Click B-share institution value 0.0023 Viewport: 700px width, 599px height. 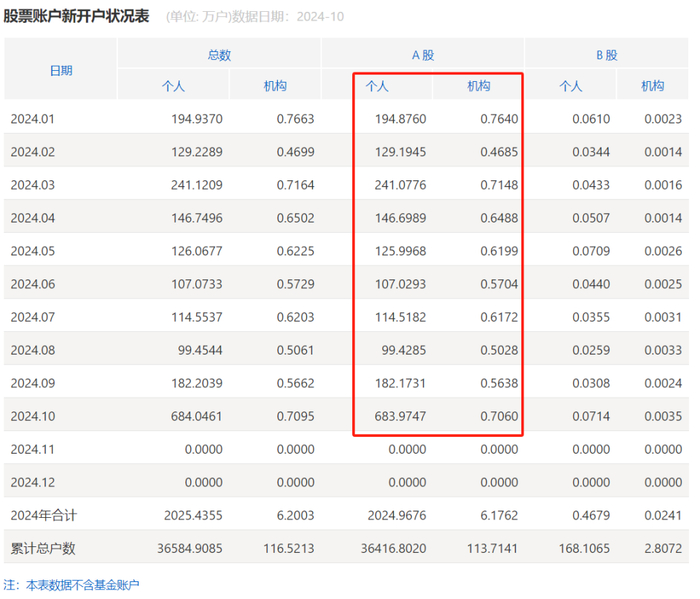[663, 119]
